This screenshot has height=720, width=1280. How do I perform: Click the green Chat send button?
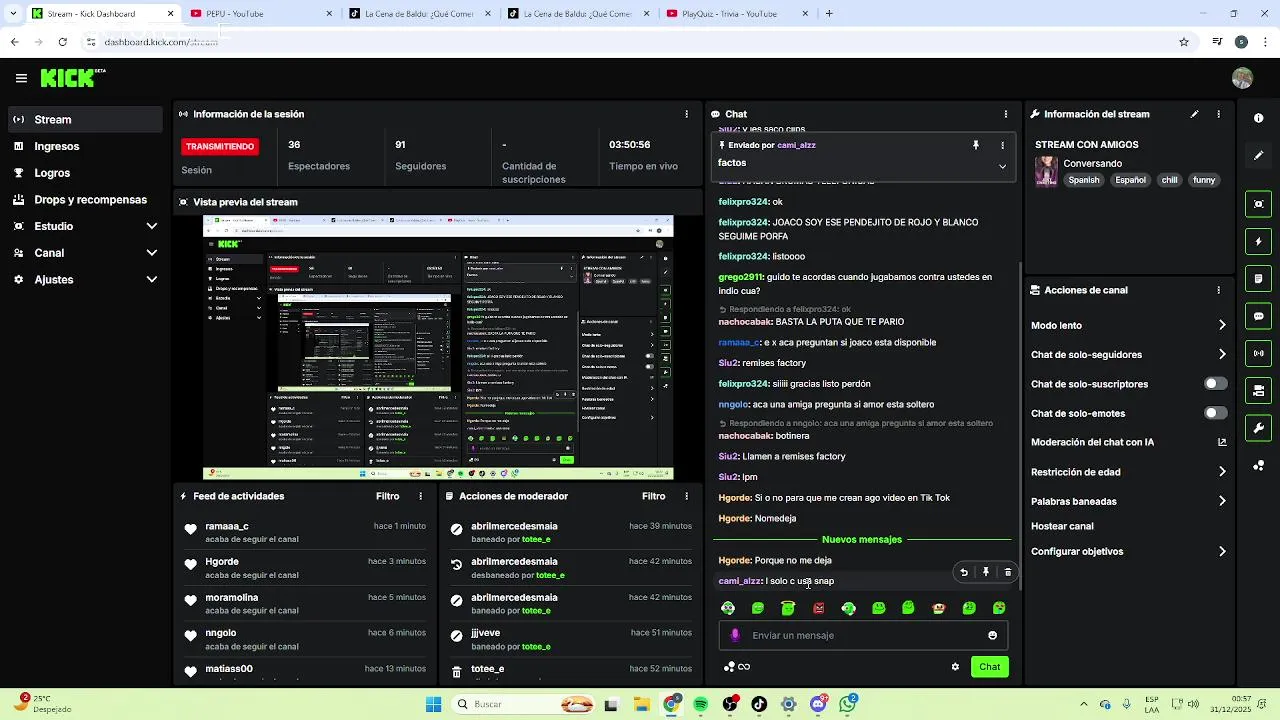point(989,667)
